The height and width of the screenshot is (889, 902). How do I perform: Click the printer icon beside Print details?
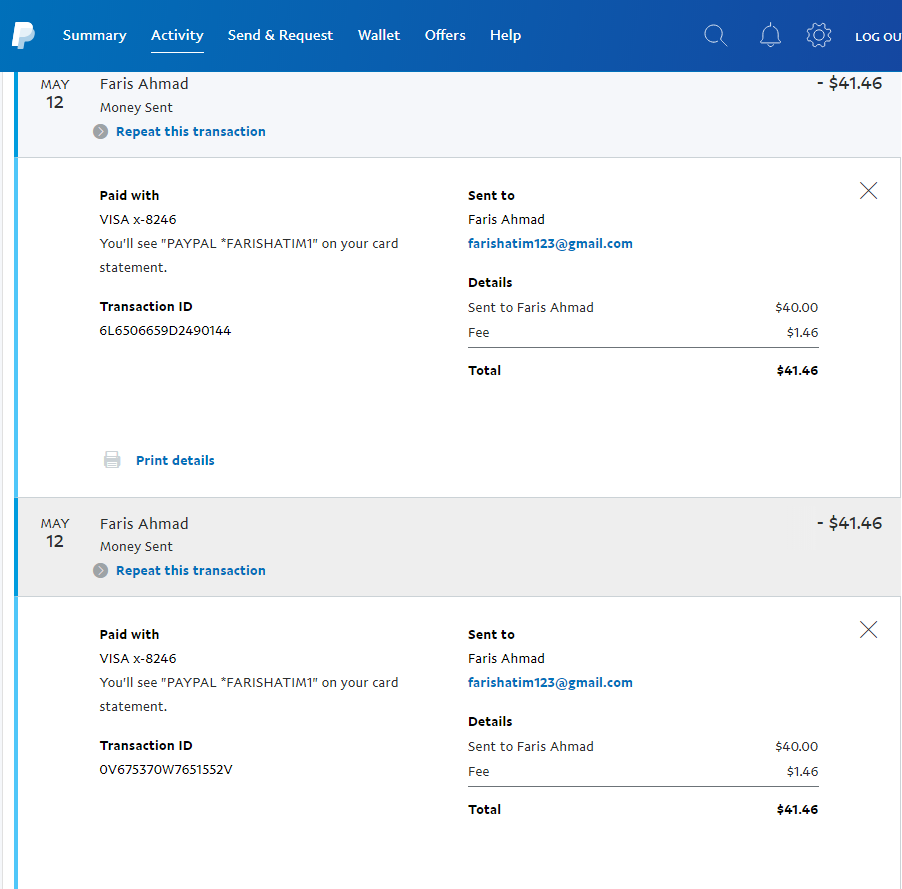[112, 460]
